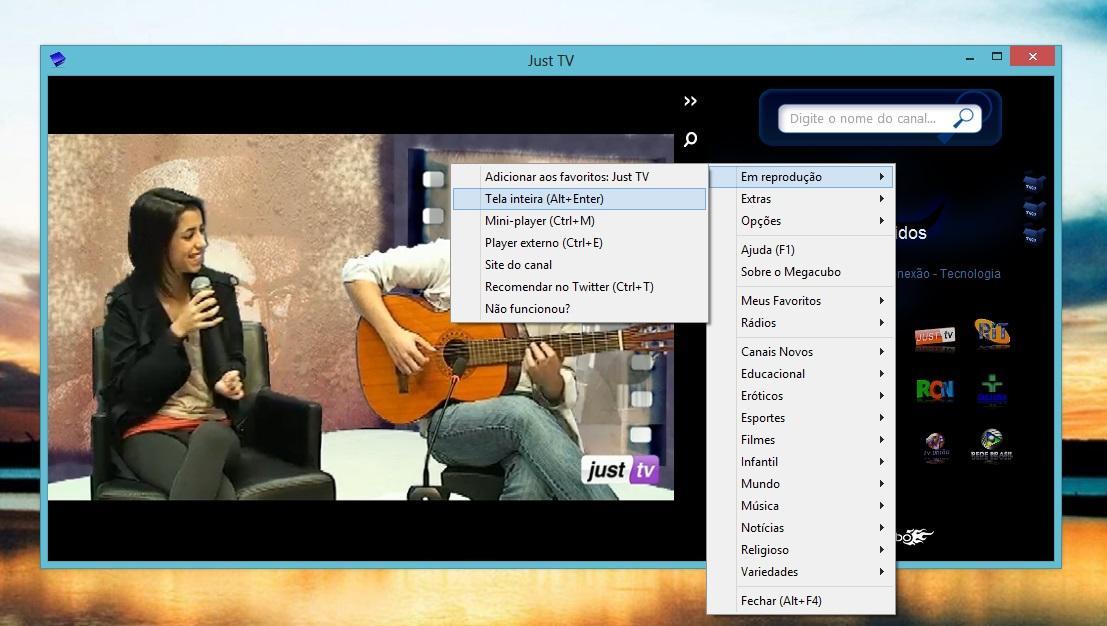Expand the Esportes category
Image resolution: width=1107 pixels, height=626 pixels.
801,417
